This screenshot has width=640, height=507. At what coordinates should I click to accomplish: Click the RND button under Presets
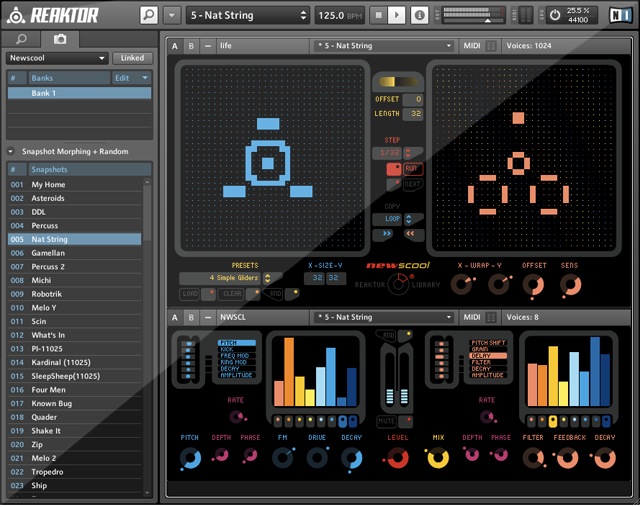coord(275,294)
